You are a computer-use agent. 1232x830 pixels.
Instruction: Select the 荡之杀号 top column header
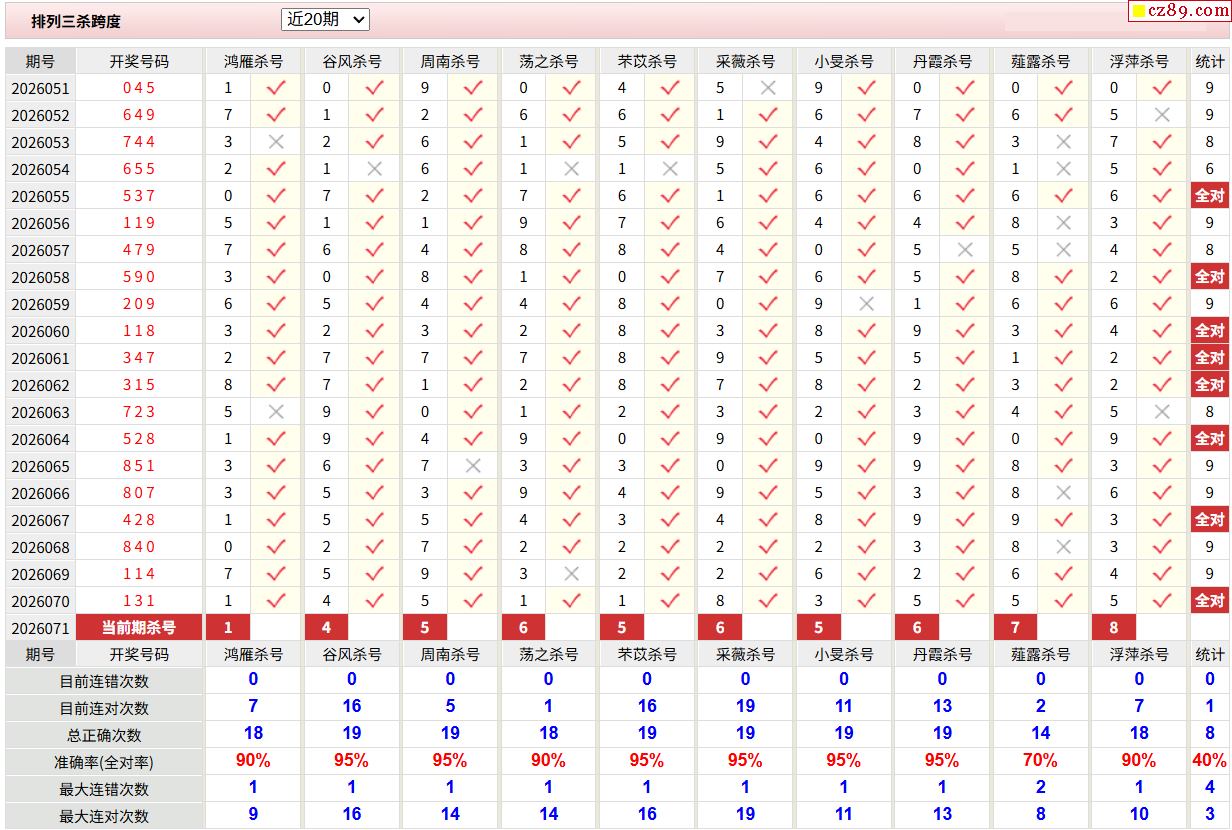coord(549,61)
